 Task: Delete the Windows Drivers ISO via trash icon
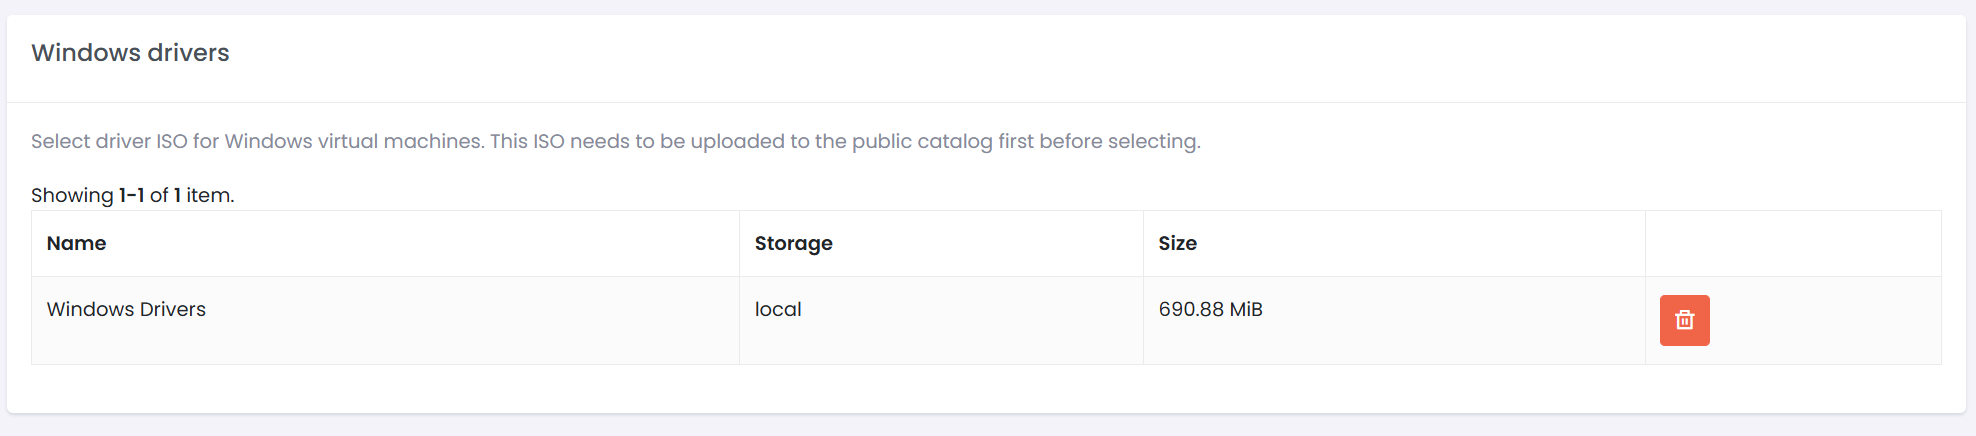pyautogui.click(x=1684, y=320)
